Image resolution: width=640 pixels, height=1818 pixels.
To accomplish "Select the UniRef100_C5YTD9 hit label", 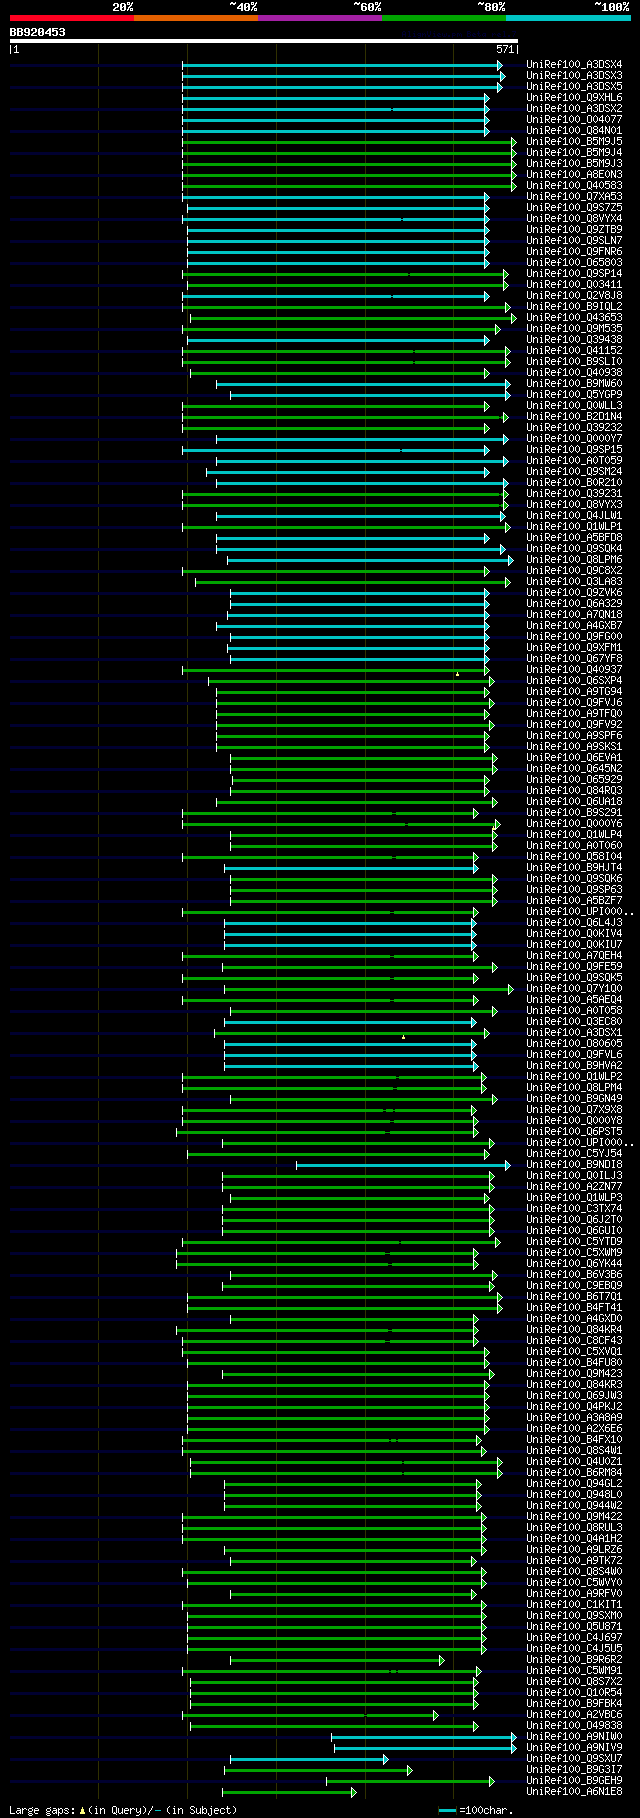I will point(574,1242).
